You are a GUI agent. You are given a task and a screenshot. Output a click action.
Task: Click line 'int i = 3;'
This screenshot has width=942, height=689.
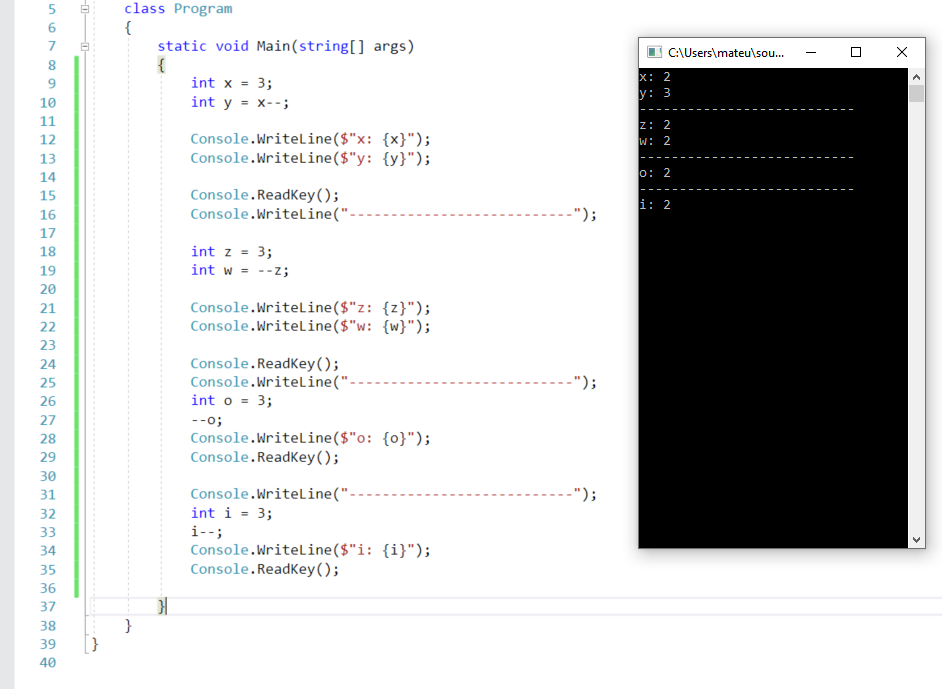coord(231,513)
